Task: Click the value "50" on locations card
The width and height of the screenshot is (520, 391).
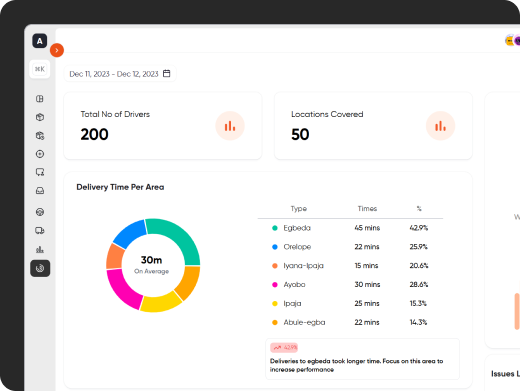Action: pos(300,134)
